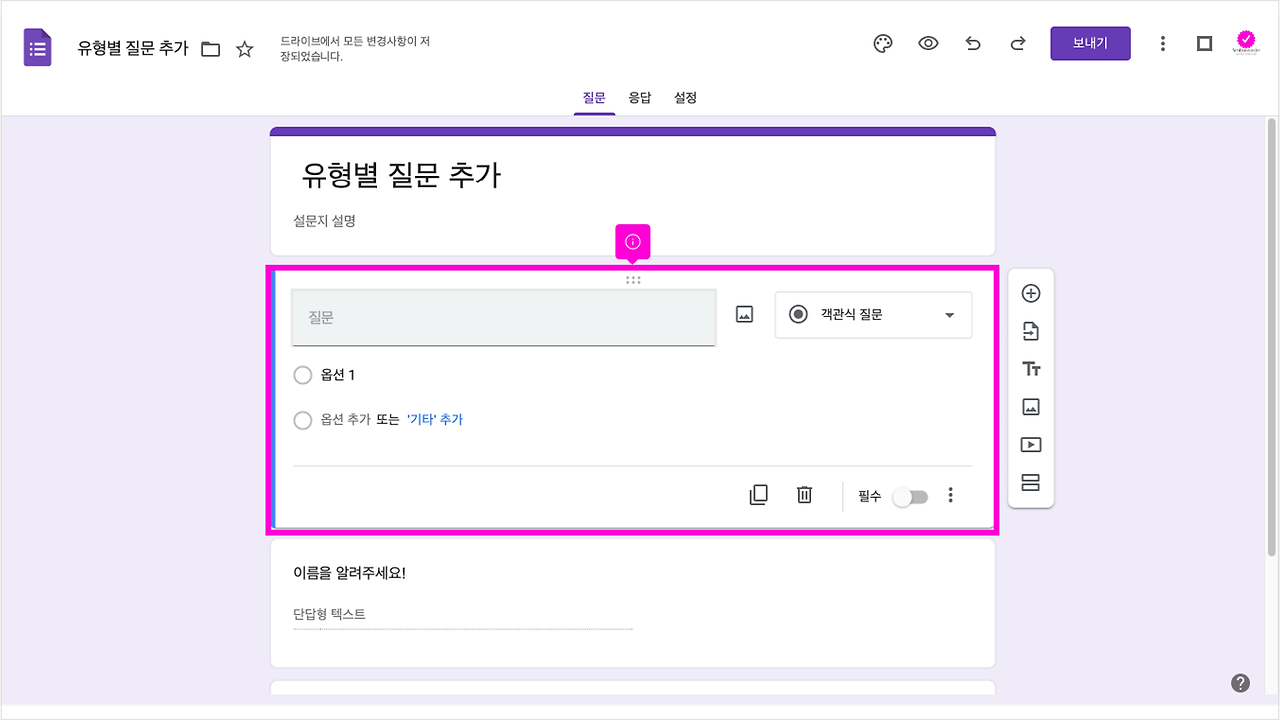This screenshot has height=720, width=1280.
Task: Add an image using the sidebar icon
Action: point(1030,406)
